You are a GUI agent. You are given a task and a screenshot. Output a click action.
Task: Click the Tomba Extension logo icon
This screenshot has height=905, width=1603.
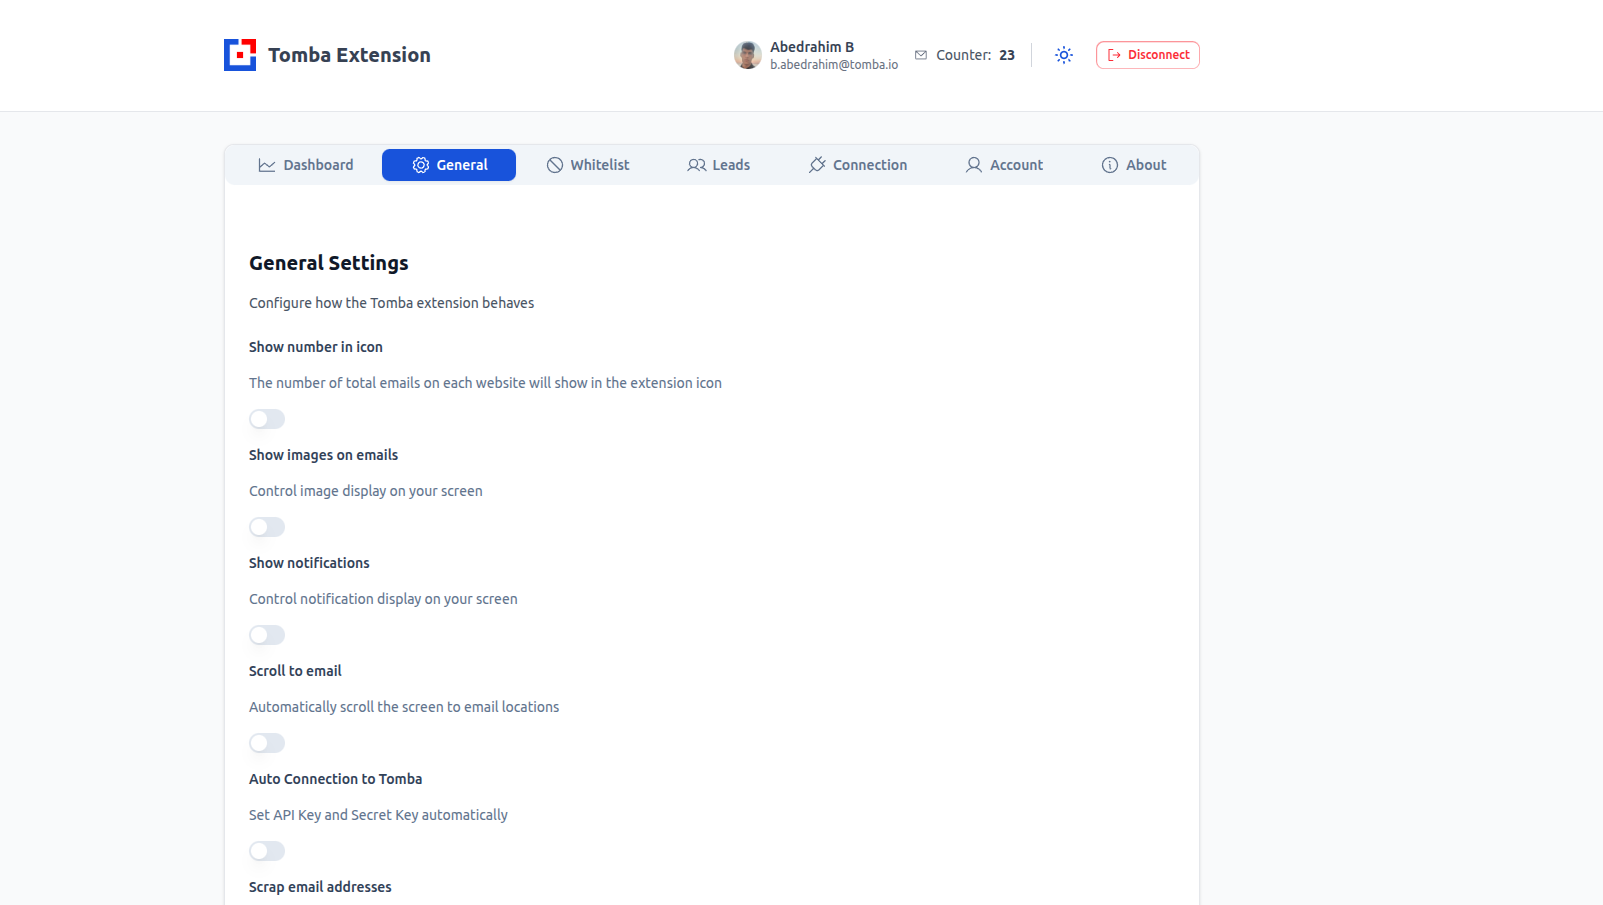pyautogui.click(x=240, y=55)
